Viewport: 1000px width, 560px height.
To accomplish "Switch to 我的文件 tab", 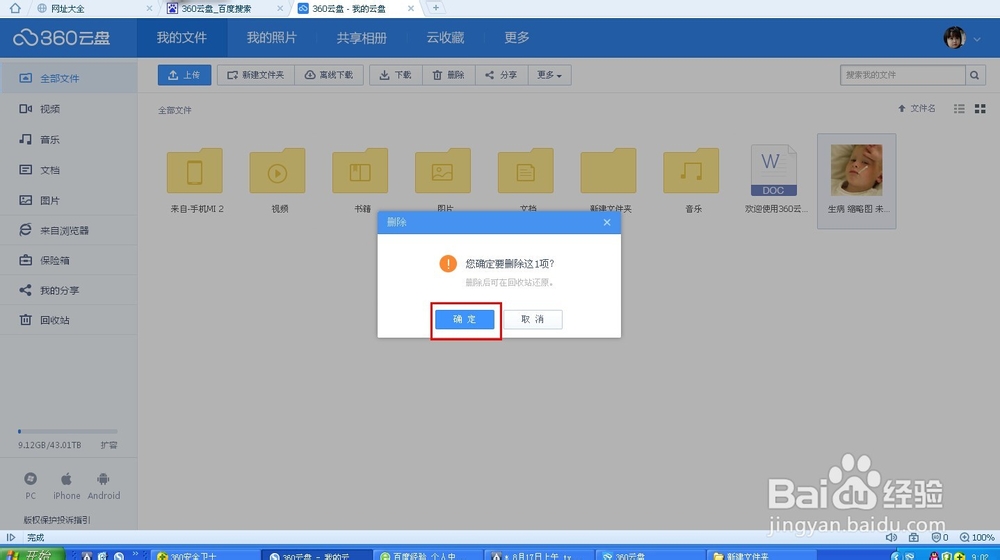I will (x=182, y=38).
